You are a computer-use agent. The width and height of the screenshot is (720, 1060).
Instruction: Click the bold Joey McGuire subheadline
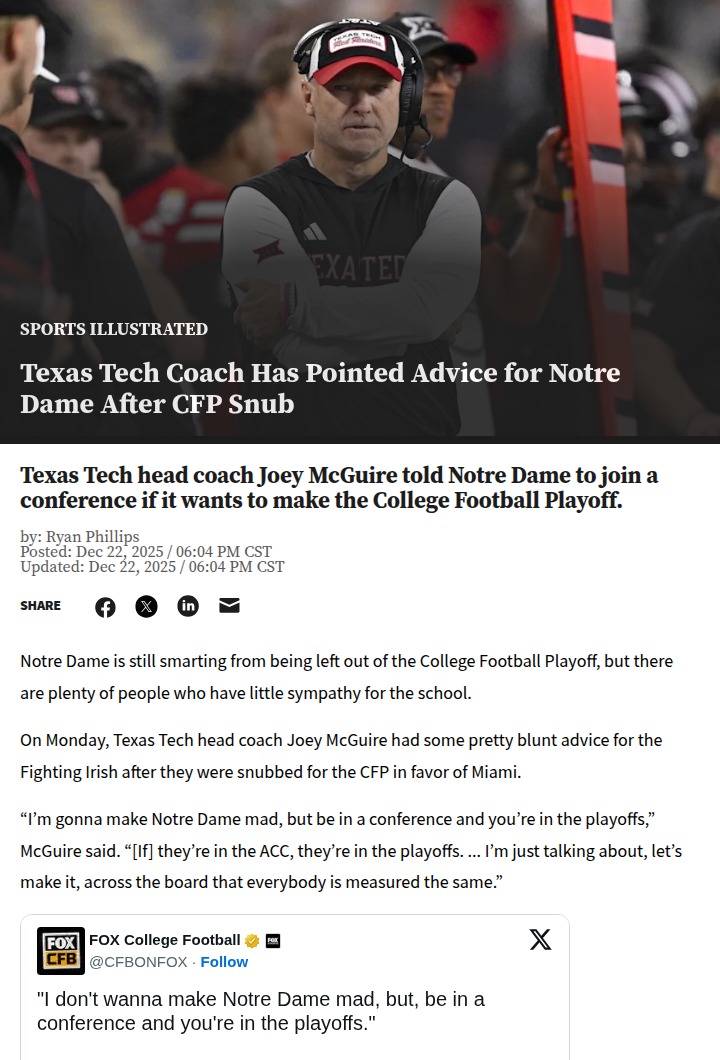(339, 488)
